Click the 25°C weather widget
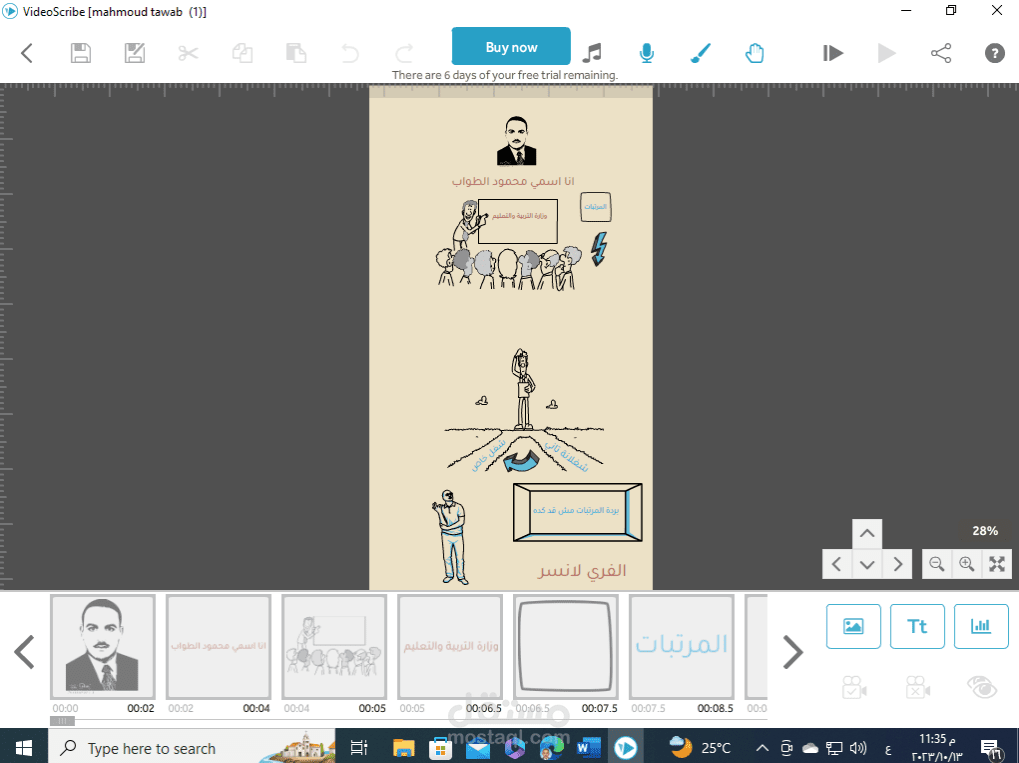The height and width of the screenshot is (763, 1019). click(x=701, y=747)
